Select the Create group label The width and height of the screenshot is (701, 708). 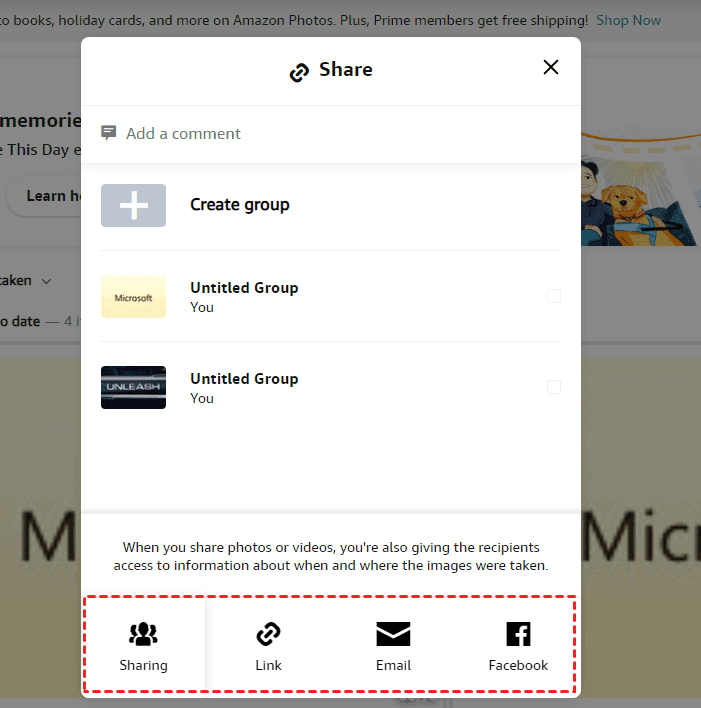pos(240,205)
